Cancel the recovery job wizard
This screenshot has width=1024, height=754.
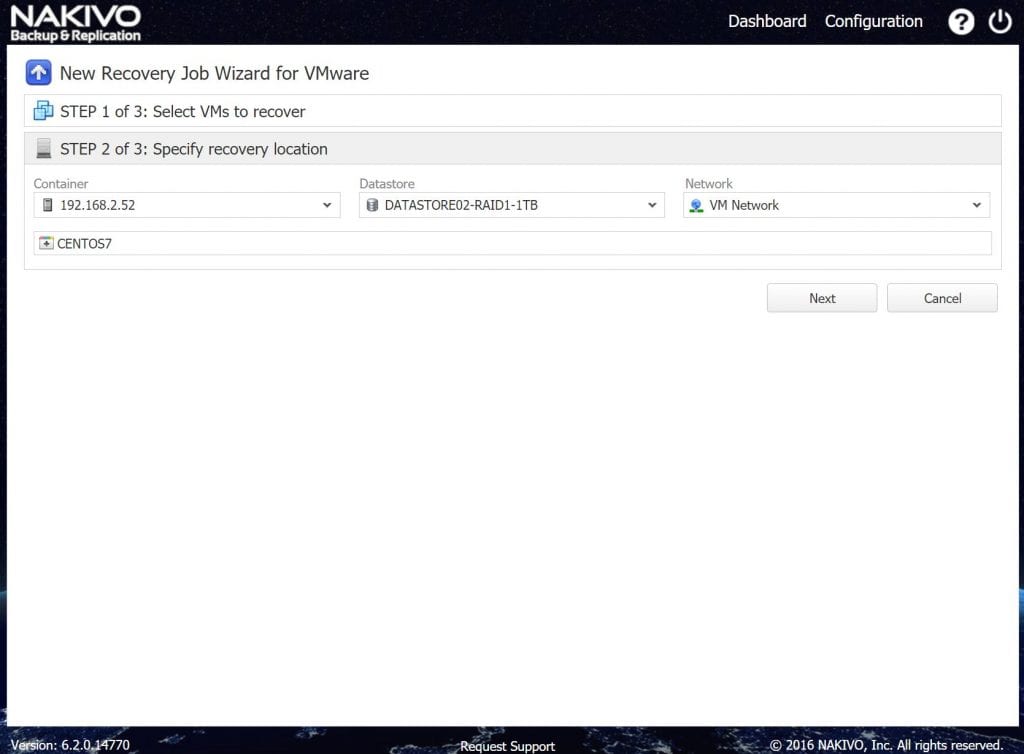(941, 297)
